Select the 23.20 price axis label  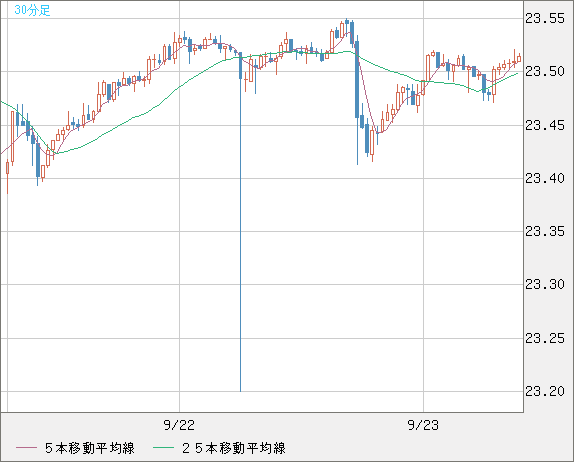pos(545,392)
